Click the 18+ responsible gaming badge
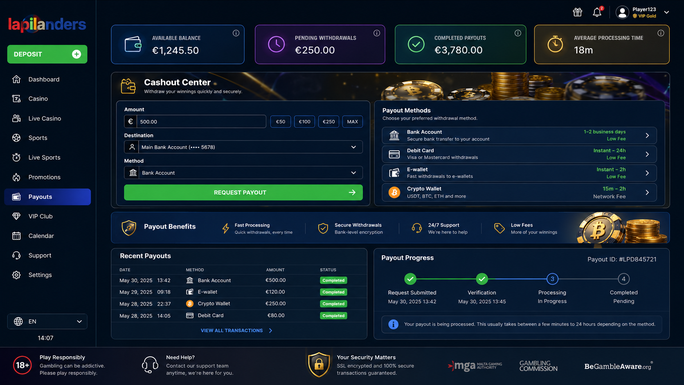Screen dimensions: 684x385 22,365
